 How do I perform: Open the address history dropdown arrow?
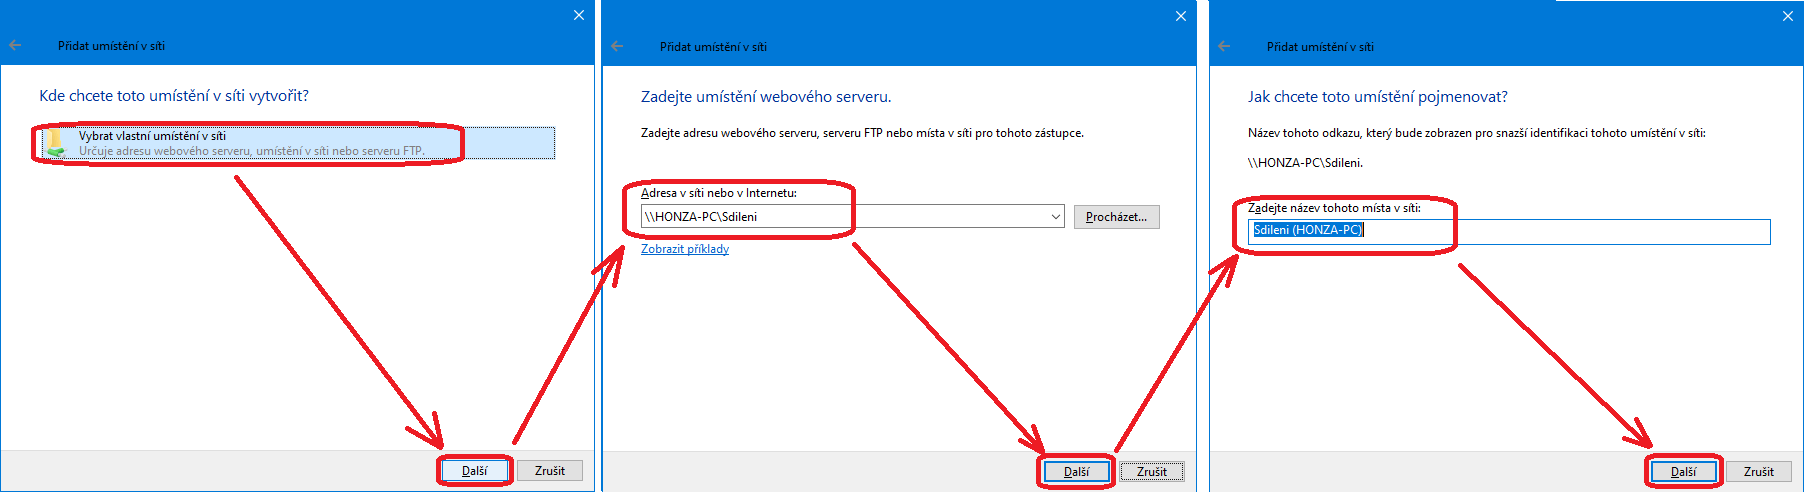1056,217
